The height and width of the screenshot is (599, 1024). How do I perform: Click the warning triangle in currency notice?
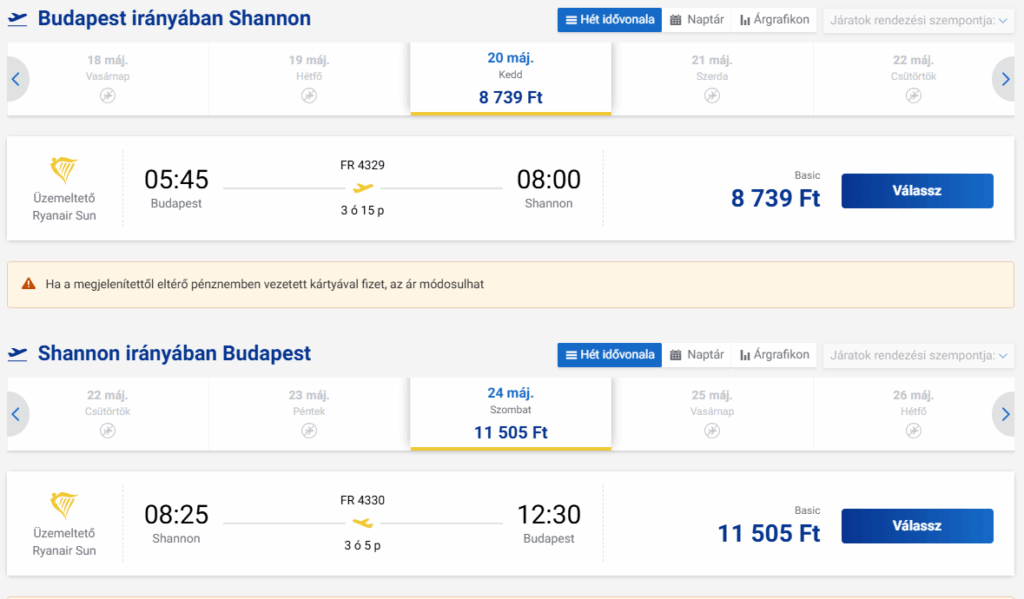[29, 284]
